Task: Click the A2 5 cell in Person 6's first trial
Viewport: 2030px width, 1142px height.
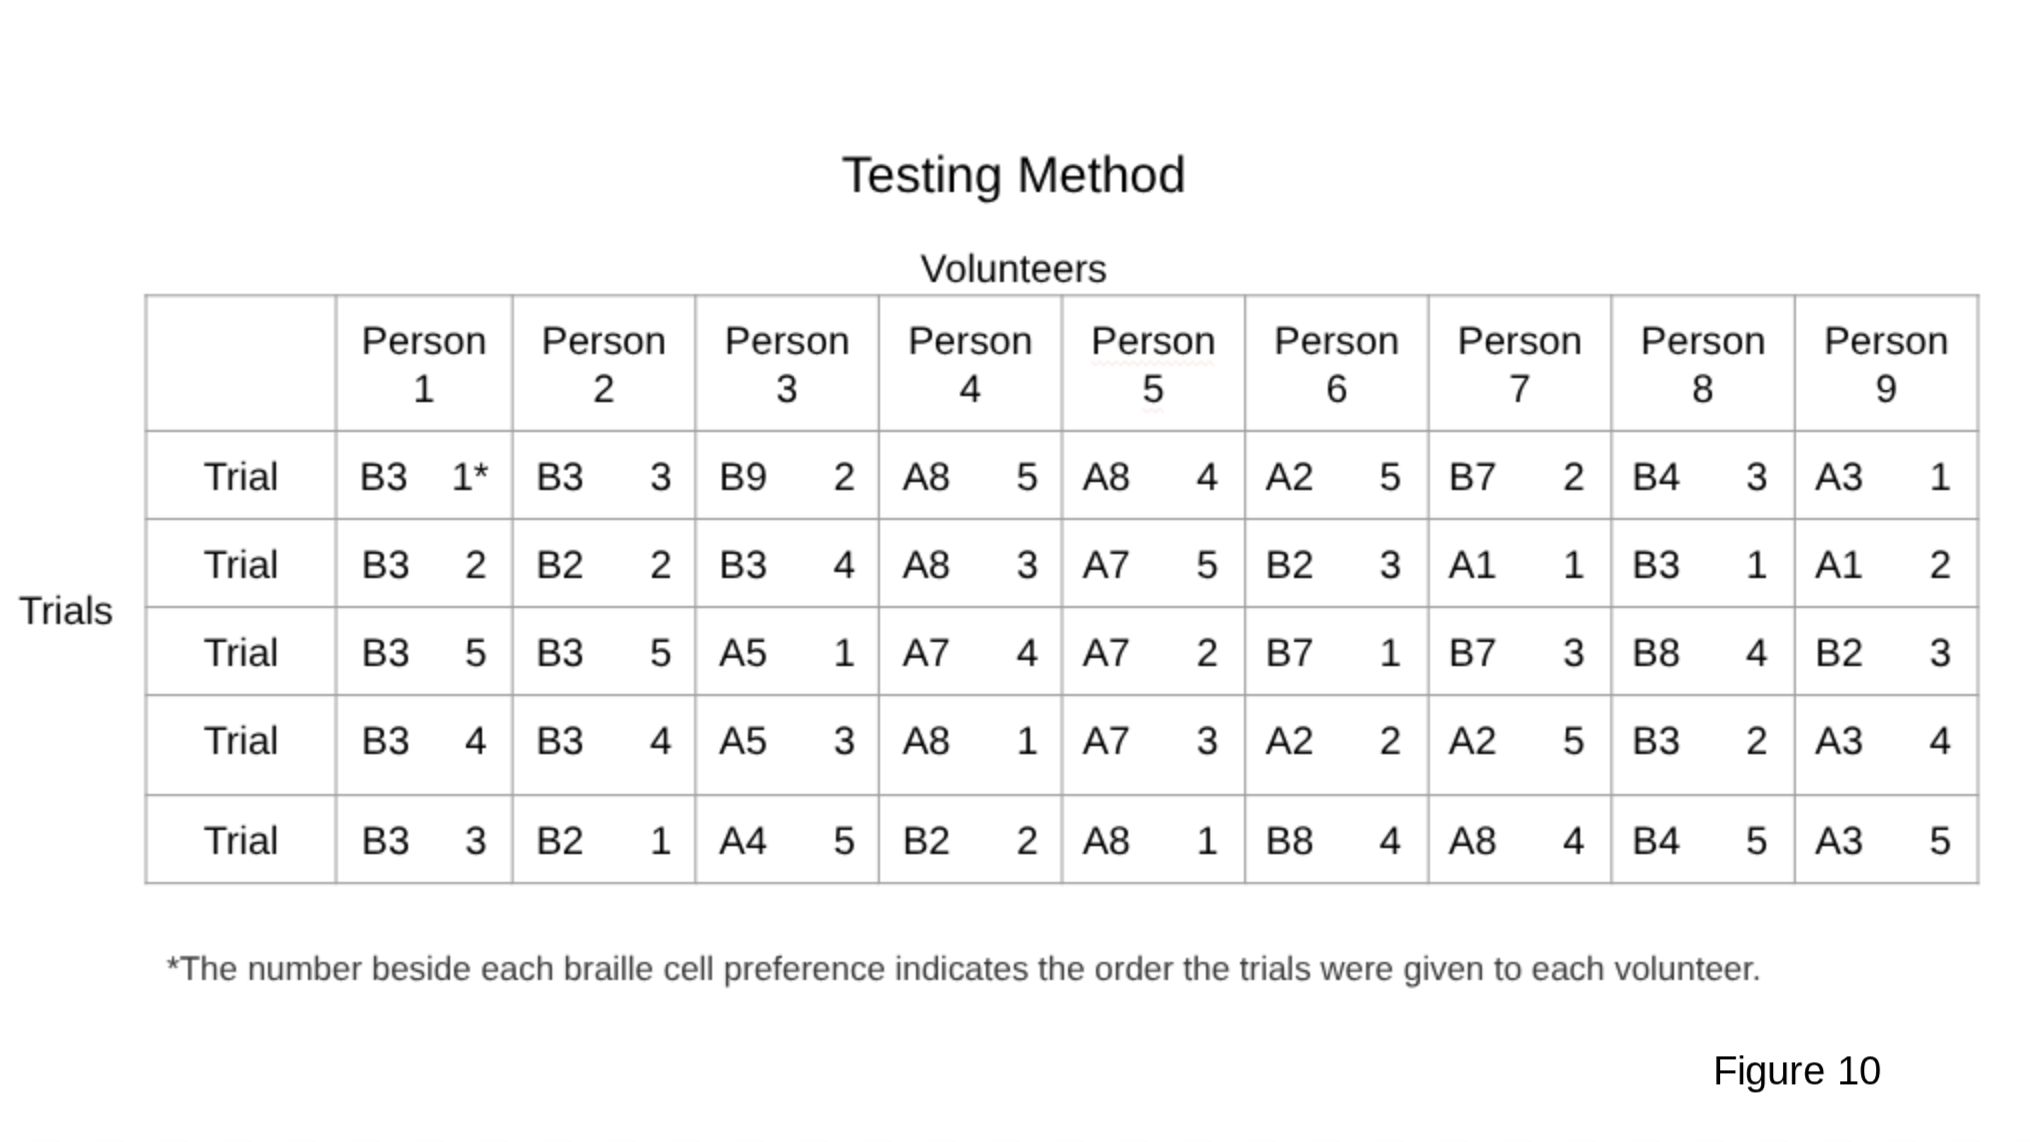Action: (1336, 476)
